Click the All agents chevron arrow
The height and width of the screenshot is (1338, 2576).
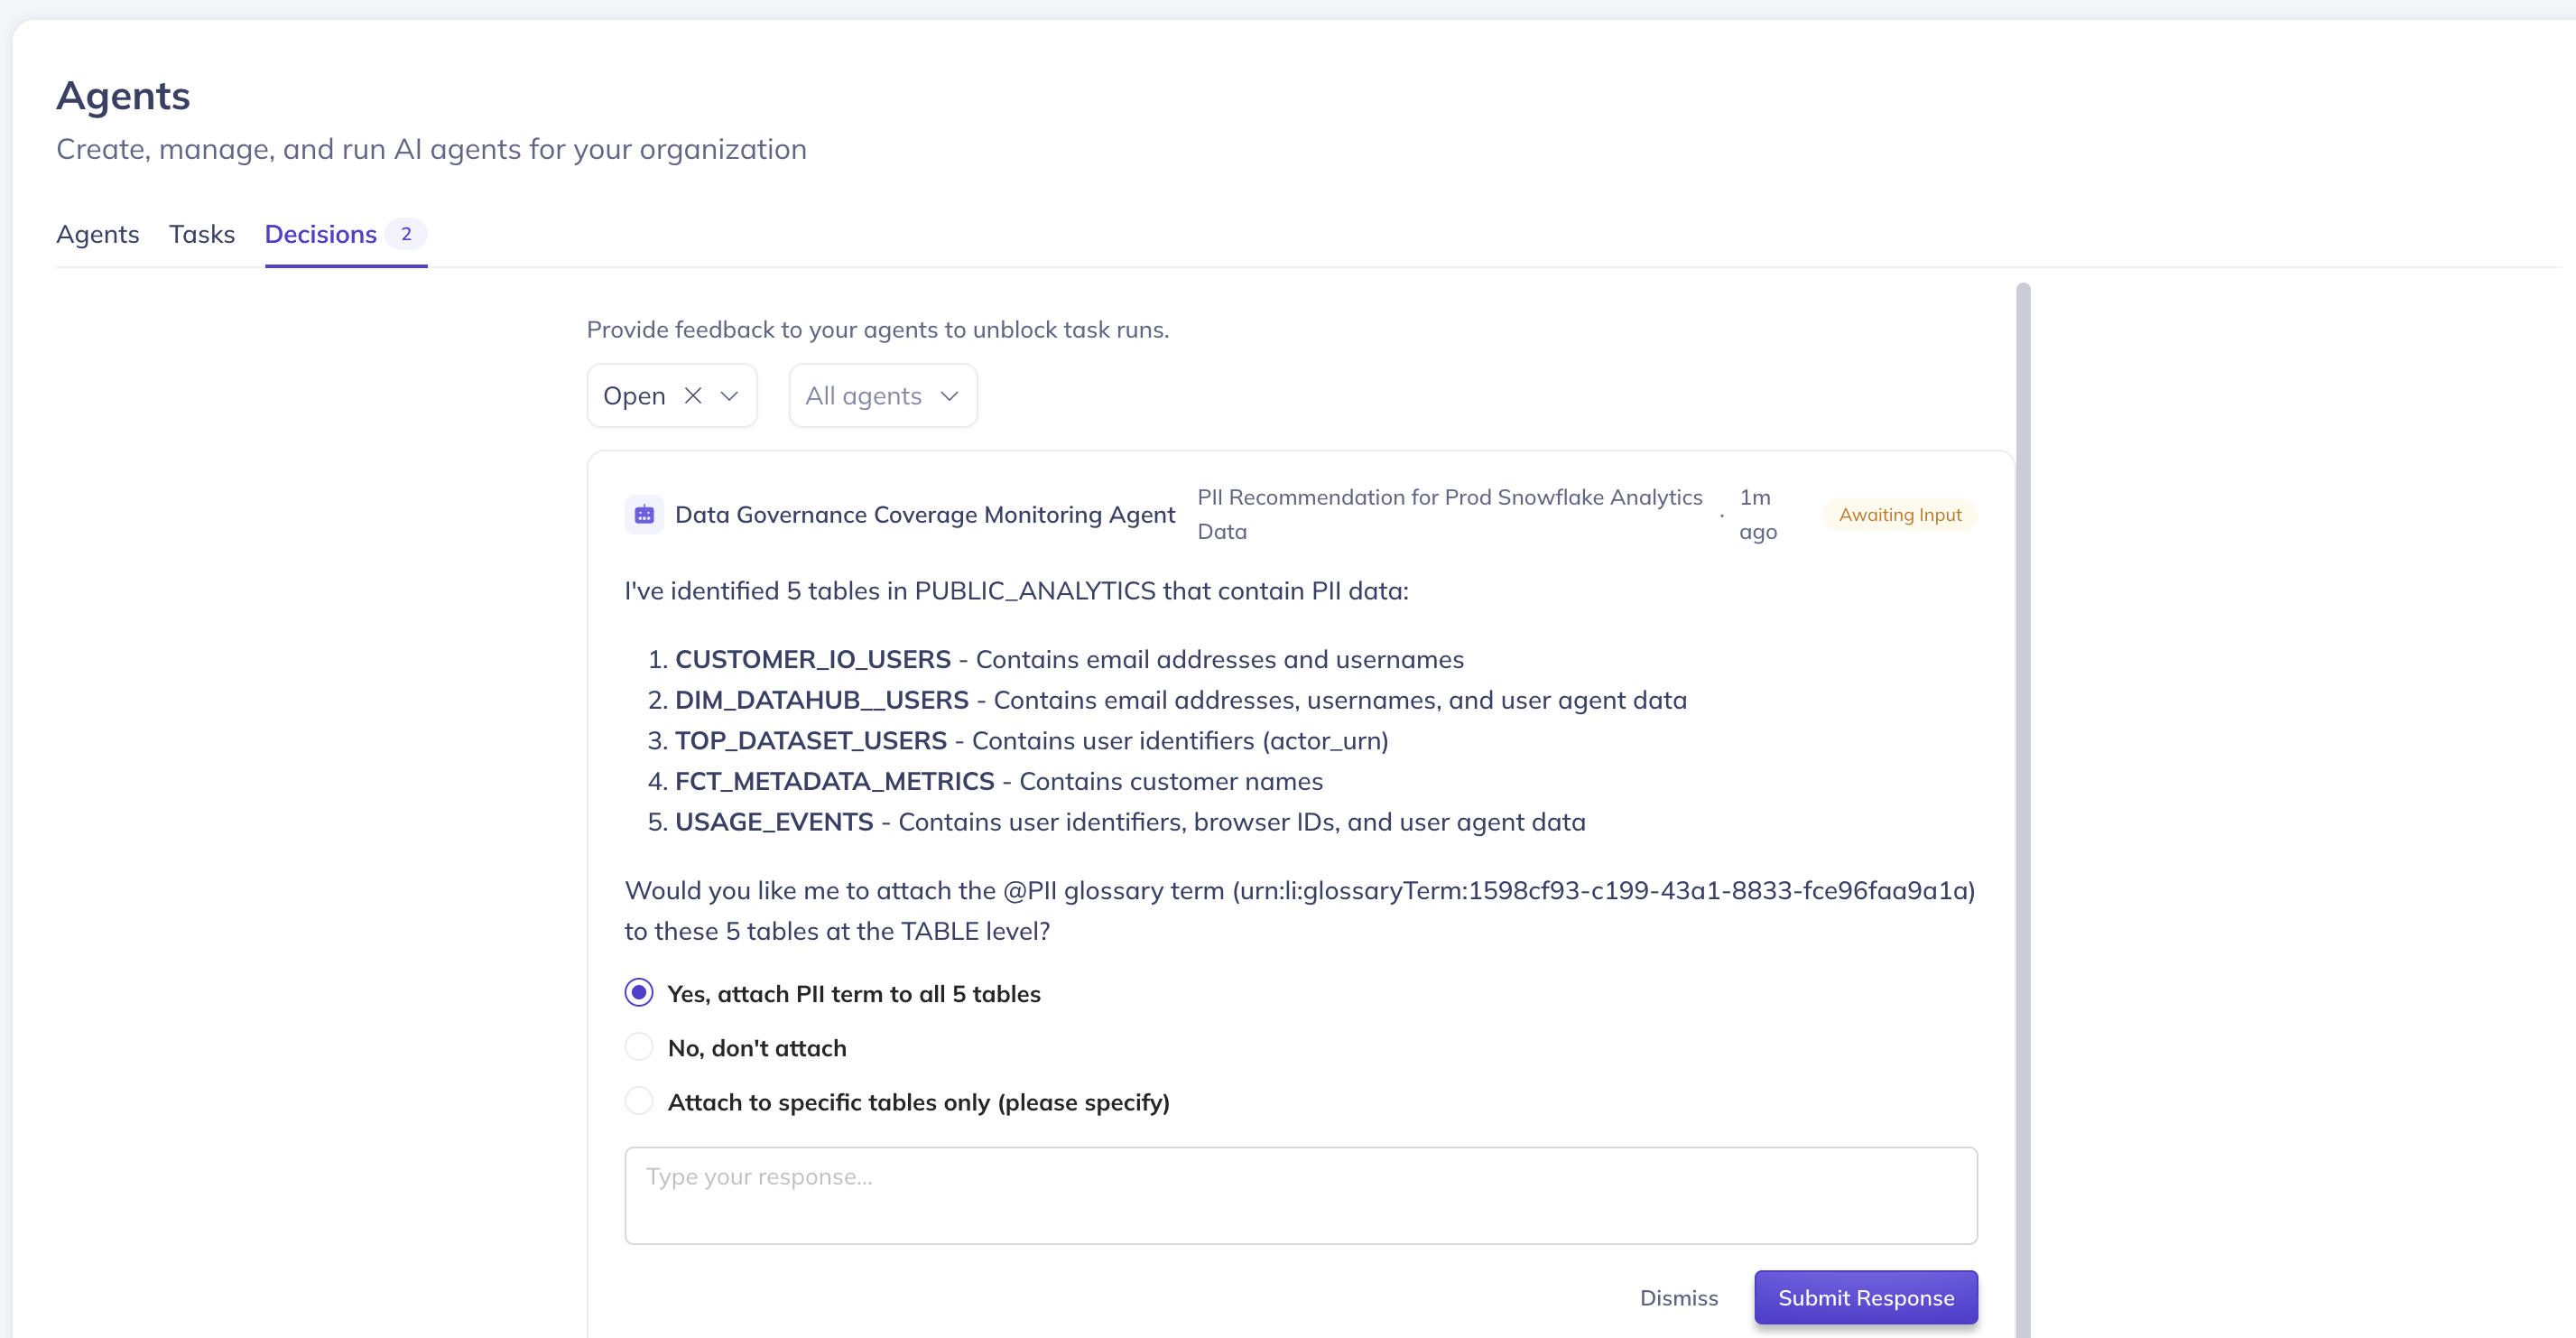pyautogui.click(x=949, y=396)
